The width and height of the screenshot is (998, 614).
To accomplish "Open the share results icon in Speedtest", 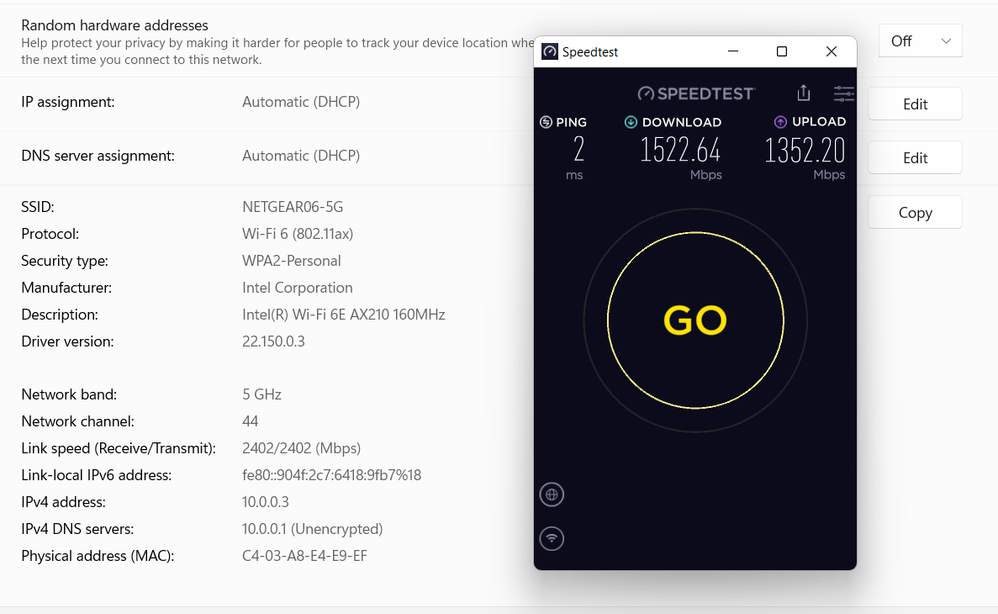I will pyautogui.click(x=803, y=92).
